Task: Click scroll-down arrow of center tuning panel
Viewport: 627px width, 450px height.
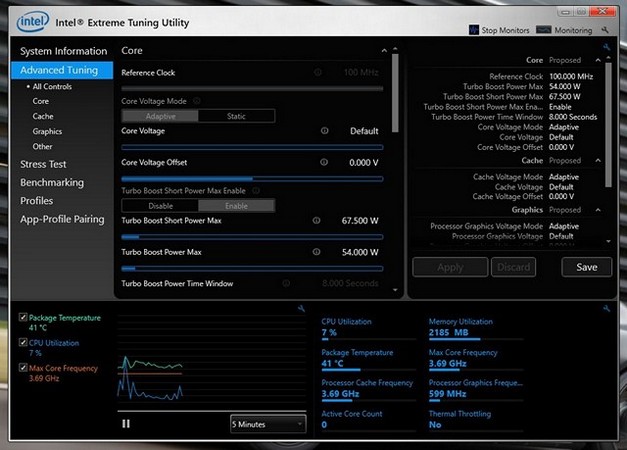Action: click(395, 290)
